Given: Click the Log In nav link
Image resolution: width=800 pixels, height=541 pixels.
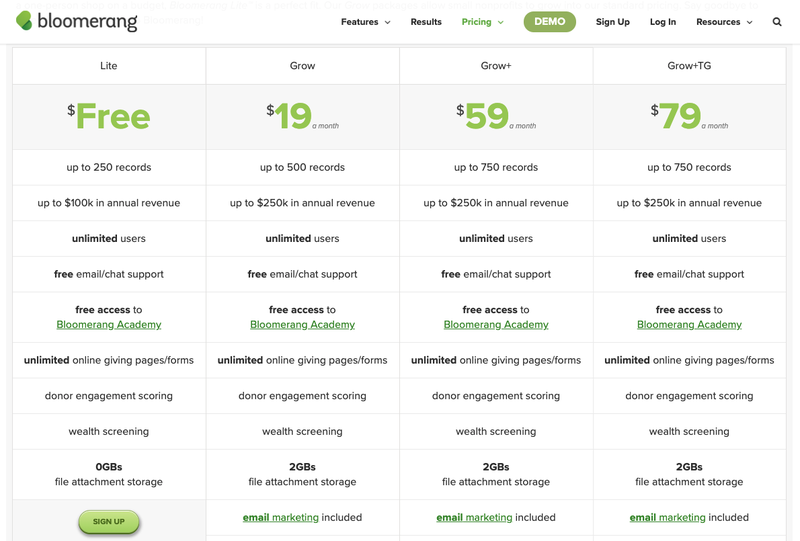Looking at the screenshot, I should tap(663, 22).
